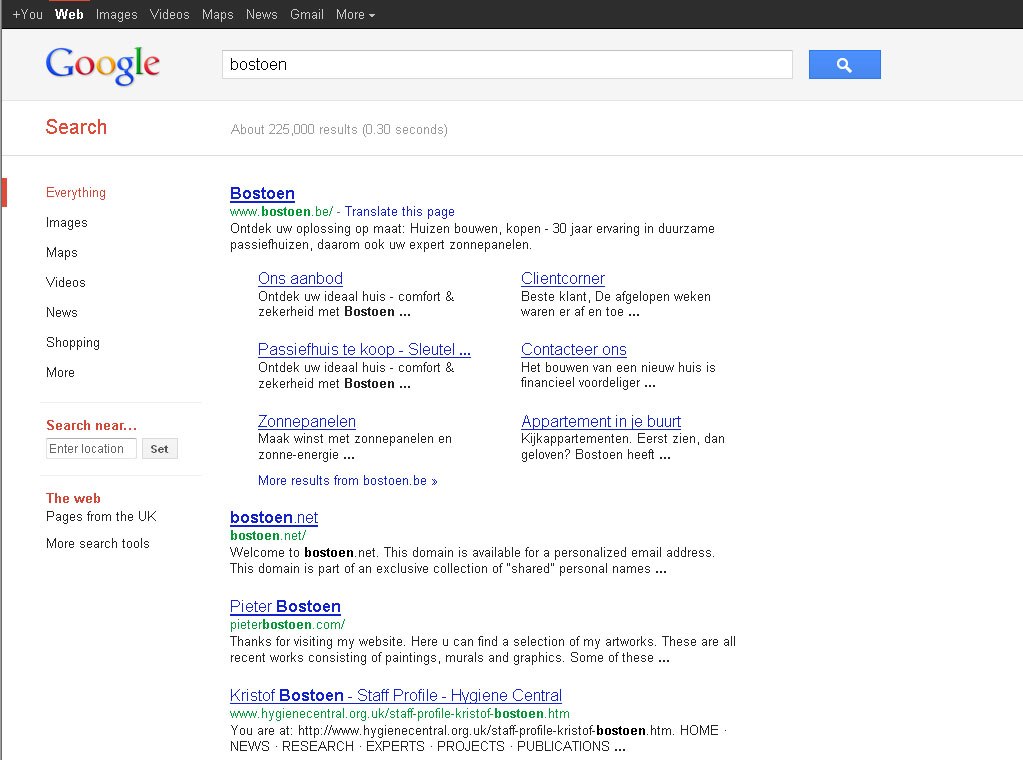
Task: Click the Enter location field
Action: tap(91, 449)
